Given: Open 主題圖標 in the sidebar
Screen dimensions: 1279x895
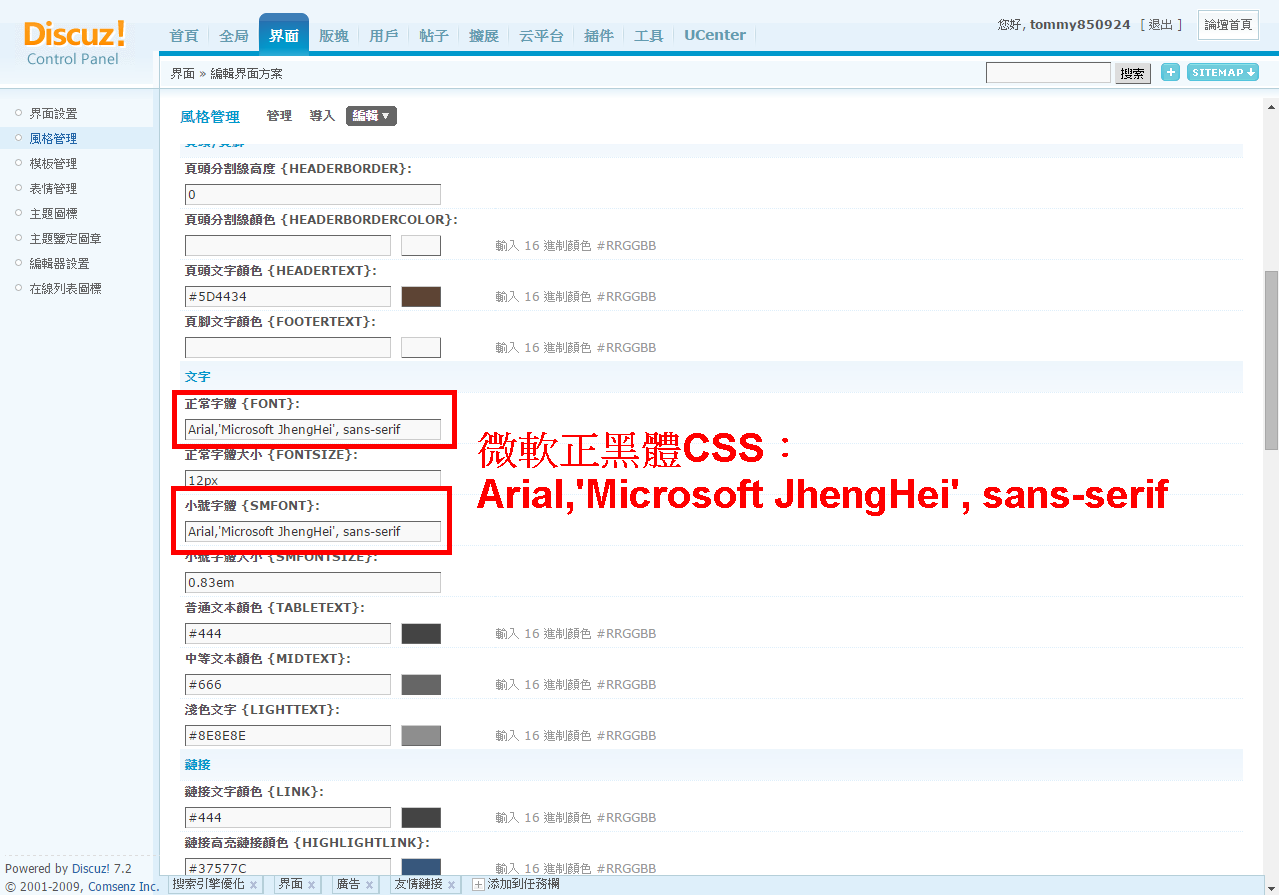Looking at the screenshot, I should coord(53,213).
